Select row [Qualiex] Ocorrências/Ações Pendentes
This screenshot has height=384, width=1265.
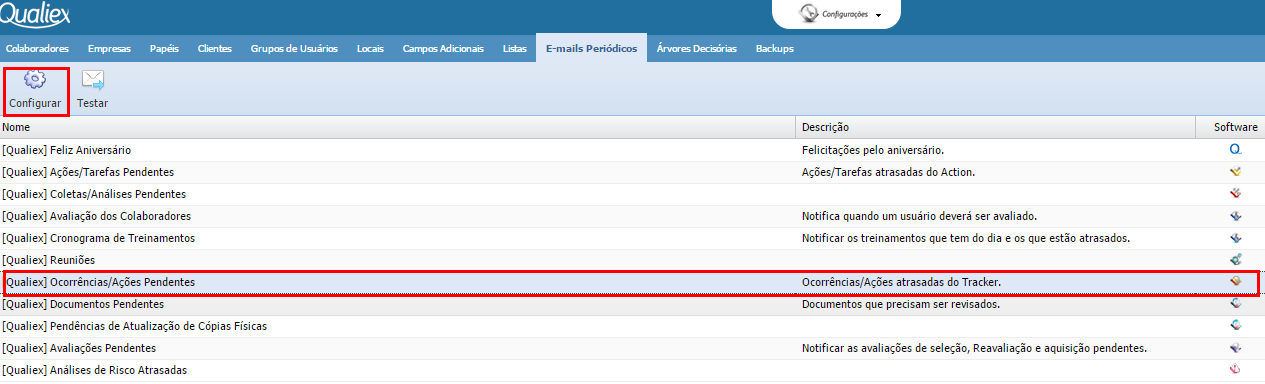(x=632, y=282)
